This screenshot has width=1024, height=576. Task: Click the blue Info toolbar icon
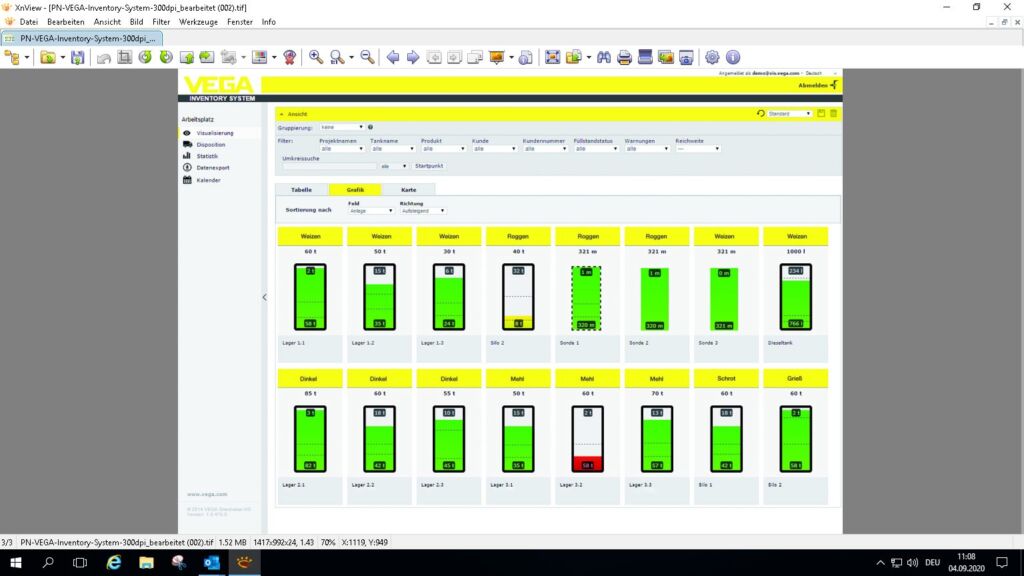tap(733, 58)
